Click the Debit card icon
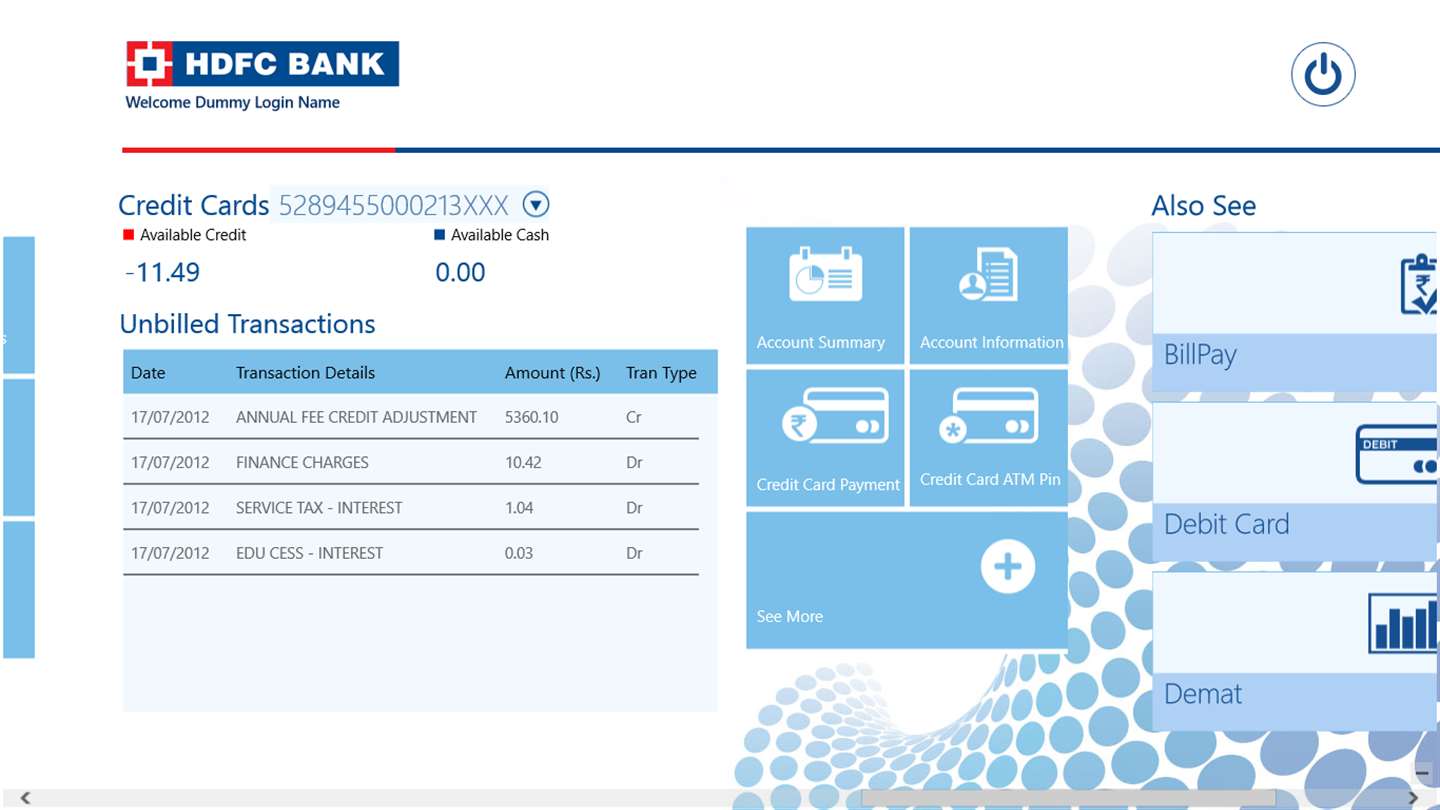The width and height of the screenshot is (1440, 810). coord(1397,454)
